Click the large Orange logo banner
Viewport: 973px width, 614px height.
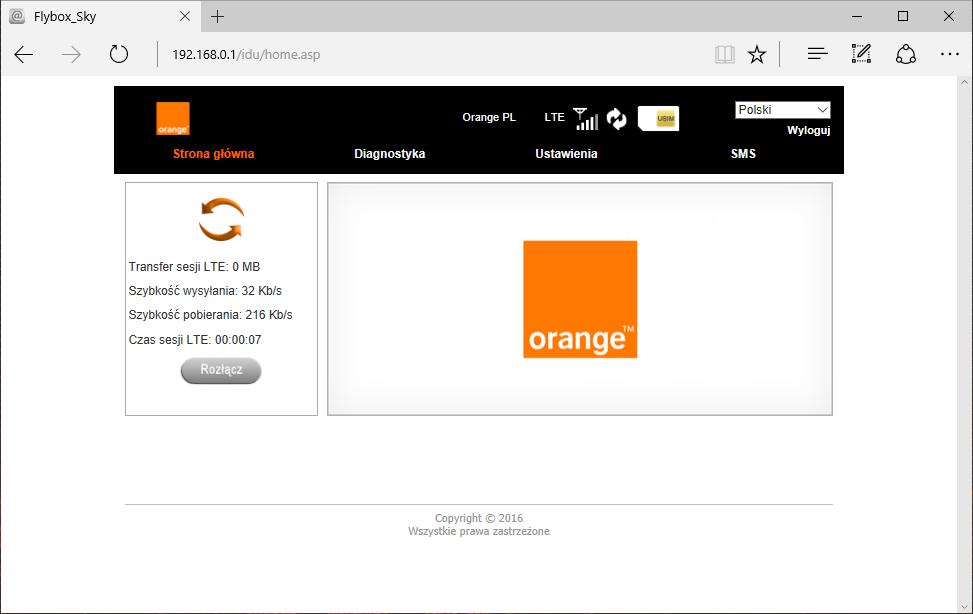tap(580, 299)
